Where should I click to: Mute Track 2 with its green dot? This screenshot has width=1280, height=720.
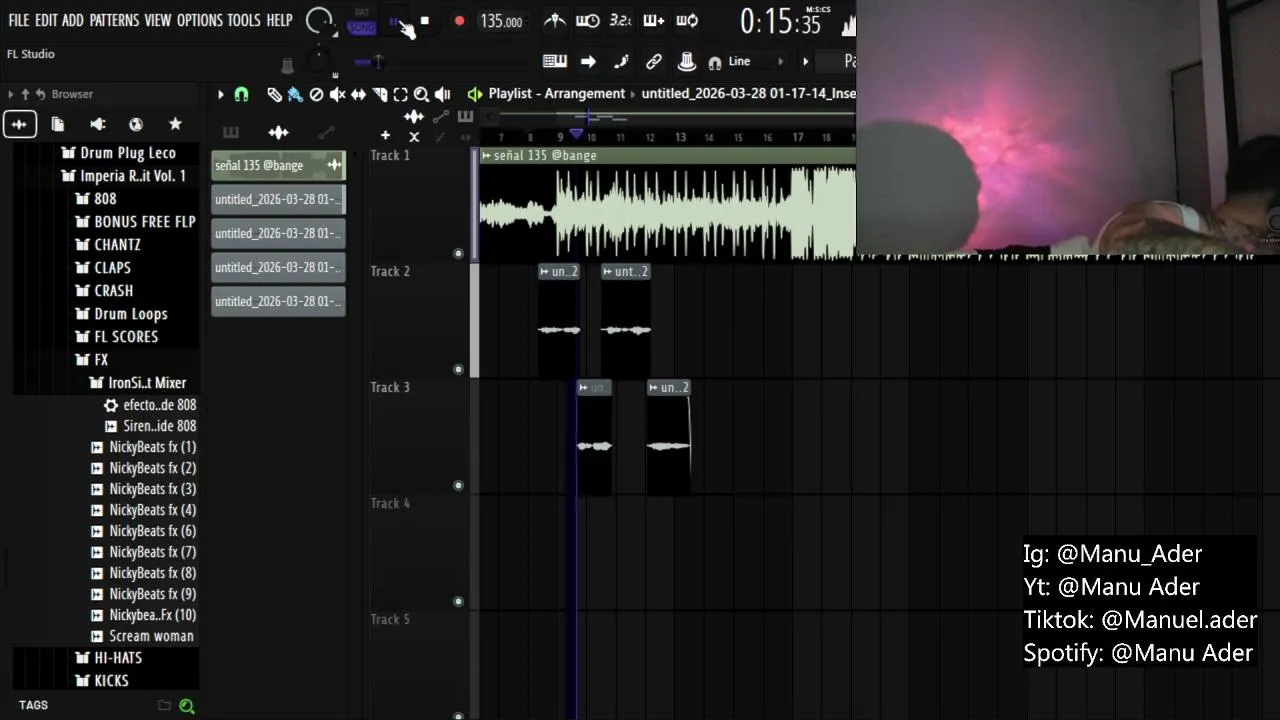[x=459, y=370]
